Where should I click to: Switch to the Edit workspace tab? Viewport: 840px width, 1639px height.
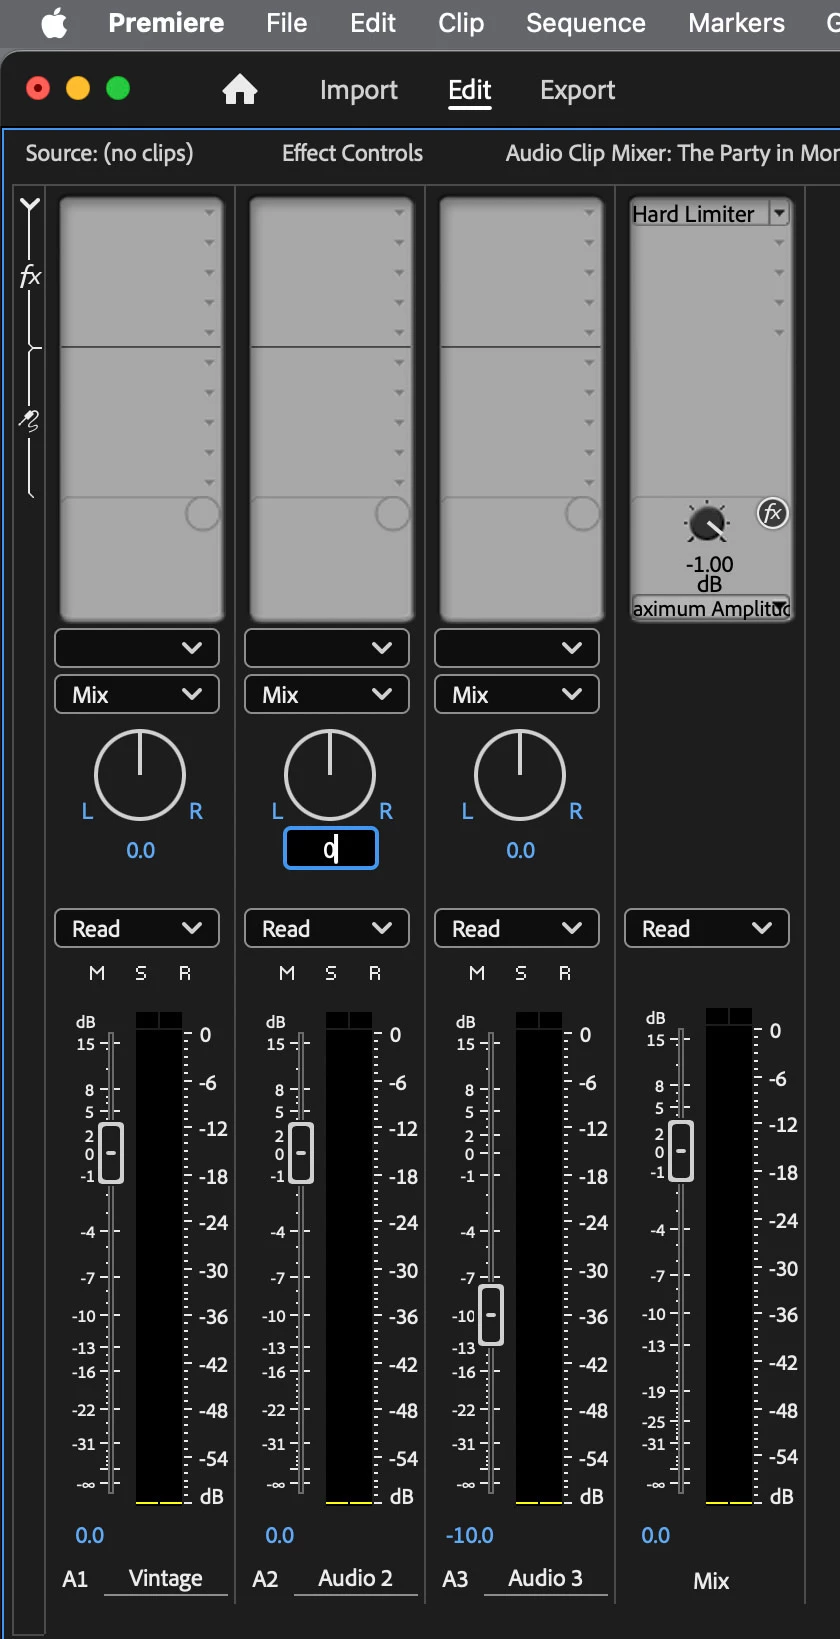coord(470,90)
